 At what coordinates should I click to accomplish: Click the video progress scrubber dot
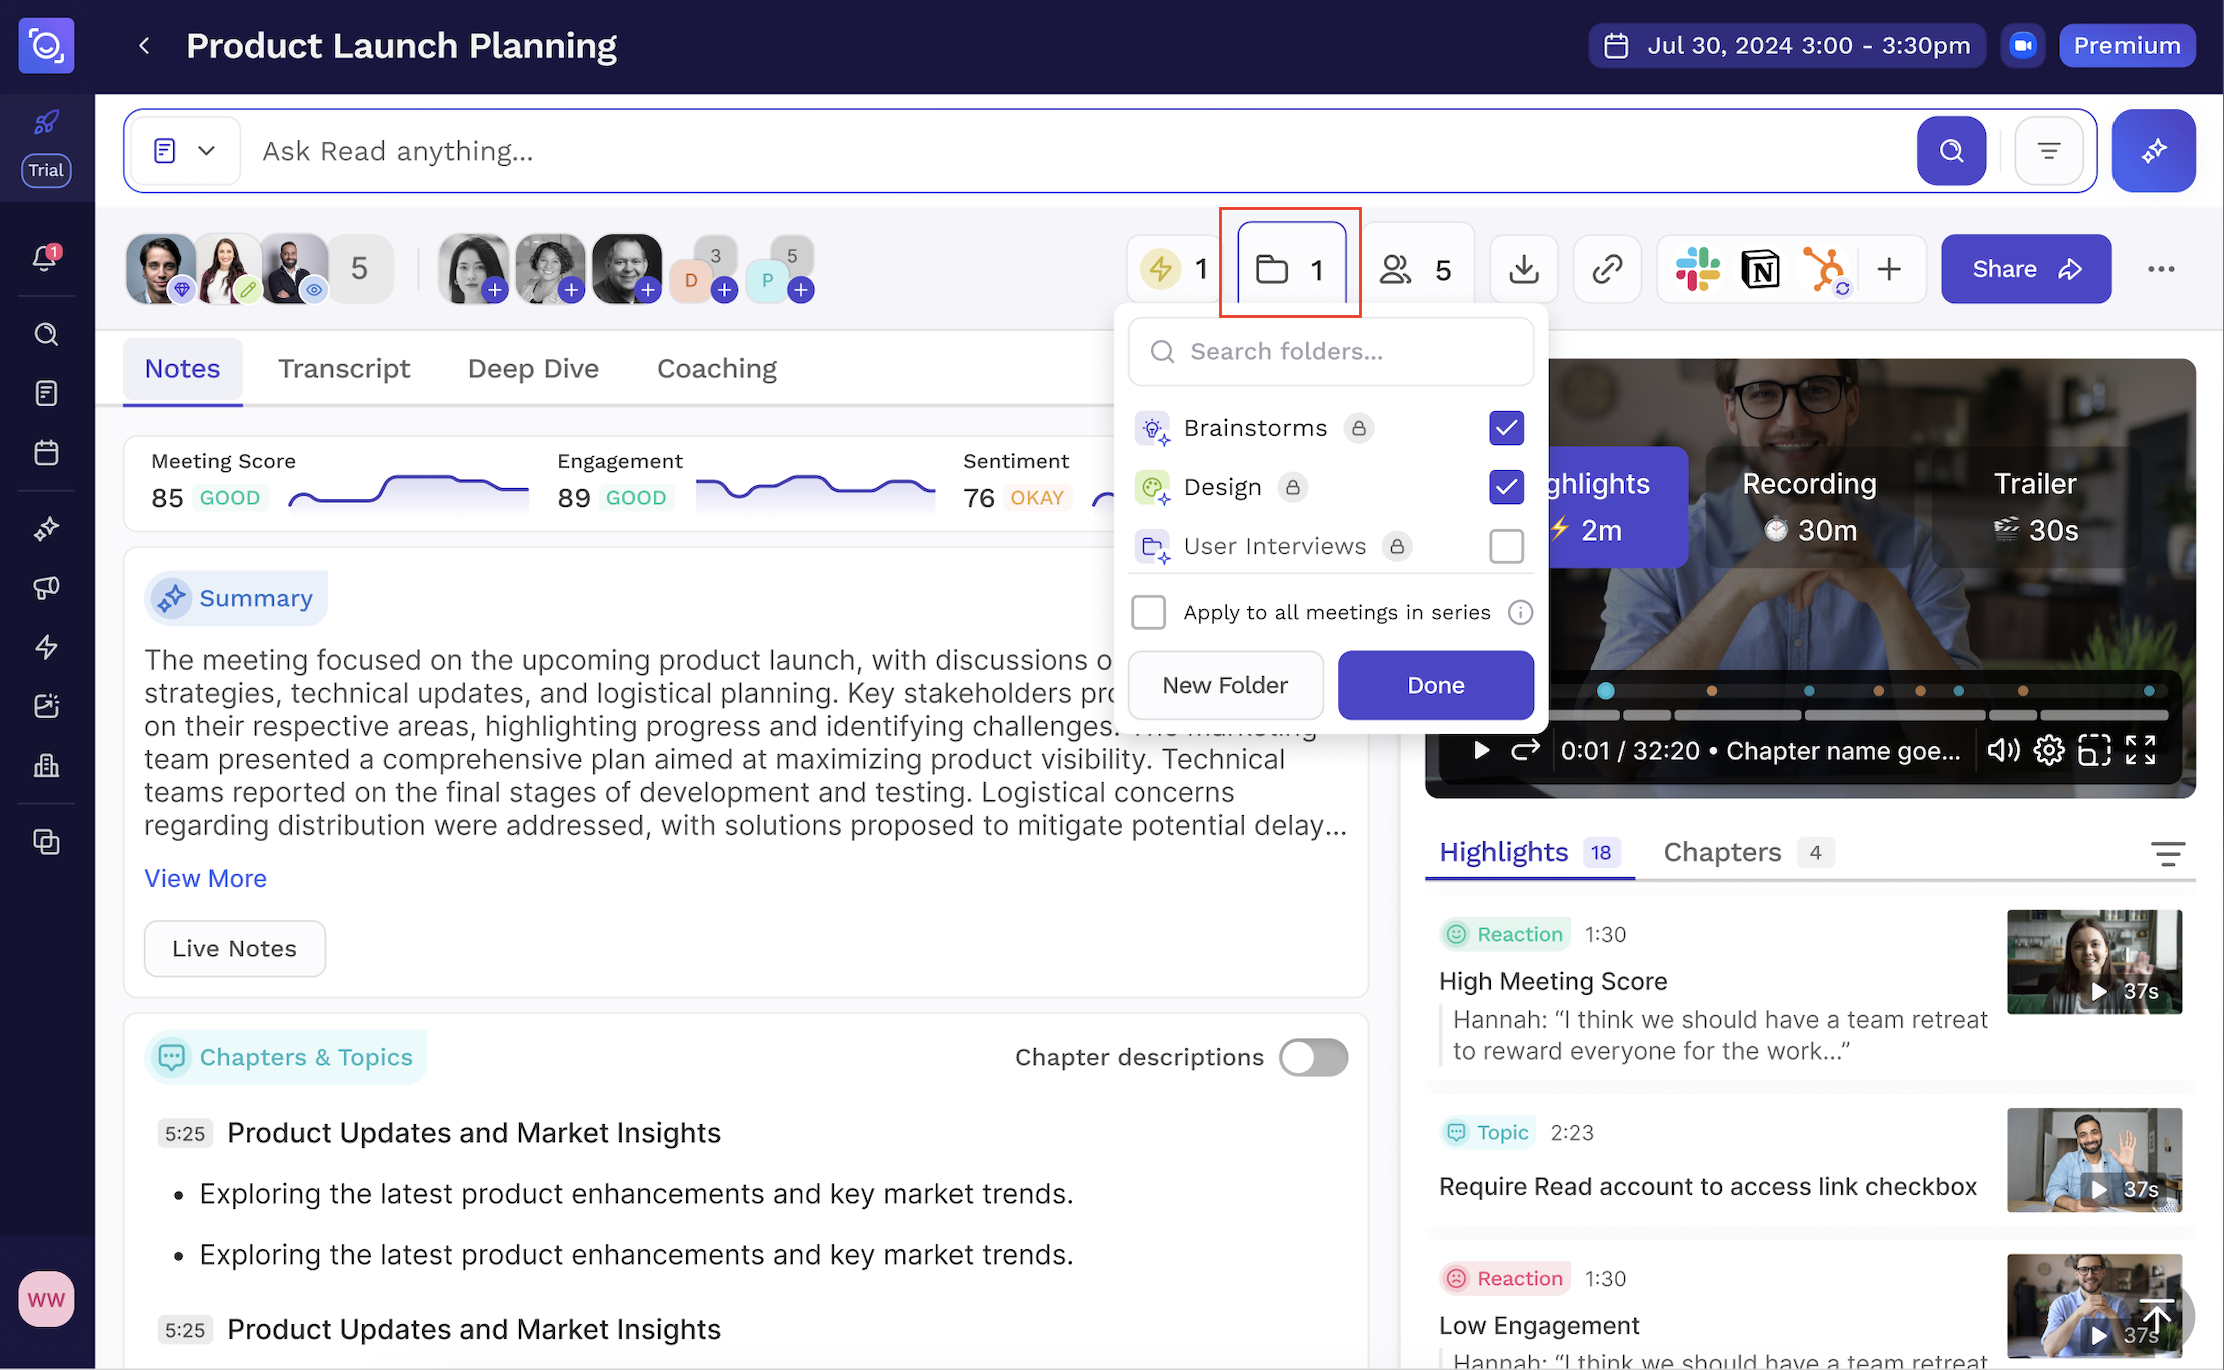tap(1605, 690)
